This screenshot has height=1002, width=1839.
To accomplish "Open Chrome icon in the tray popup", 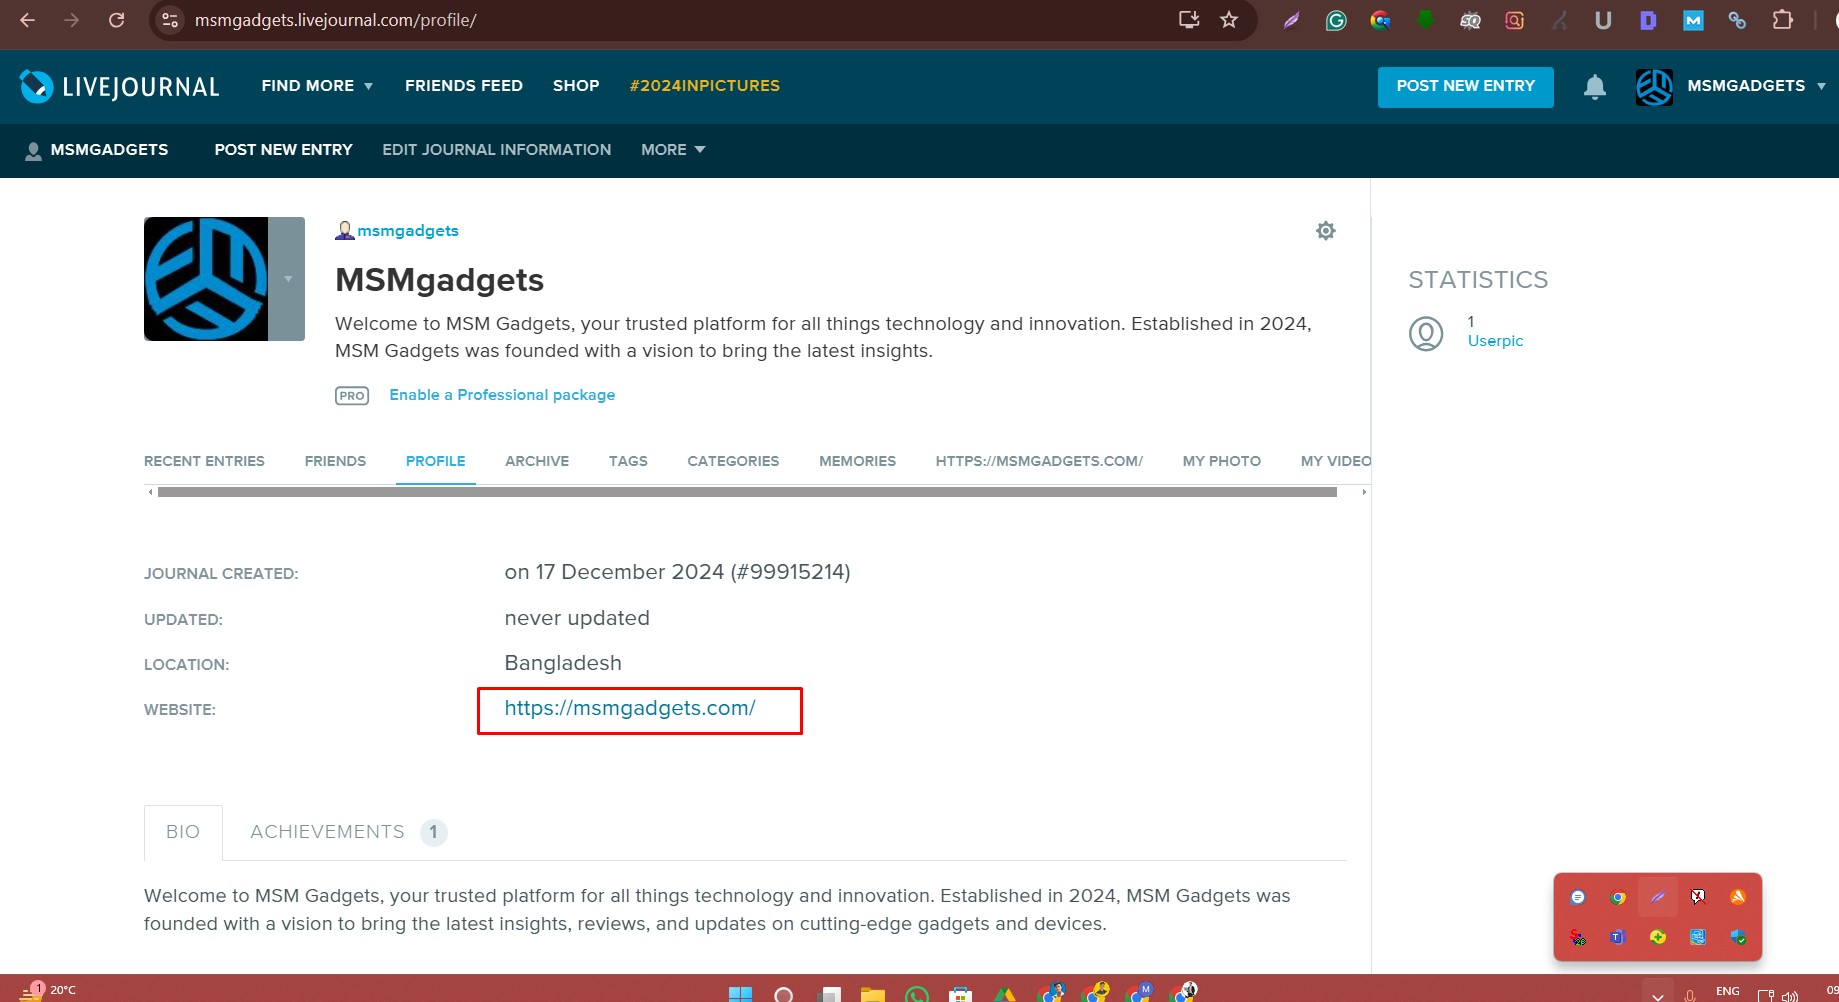I will (x=1618, y=897).
